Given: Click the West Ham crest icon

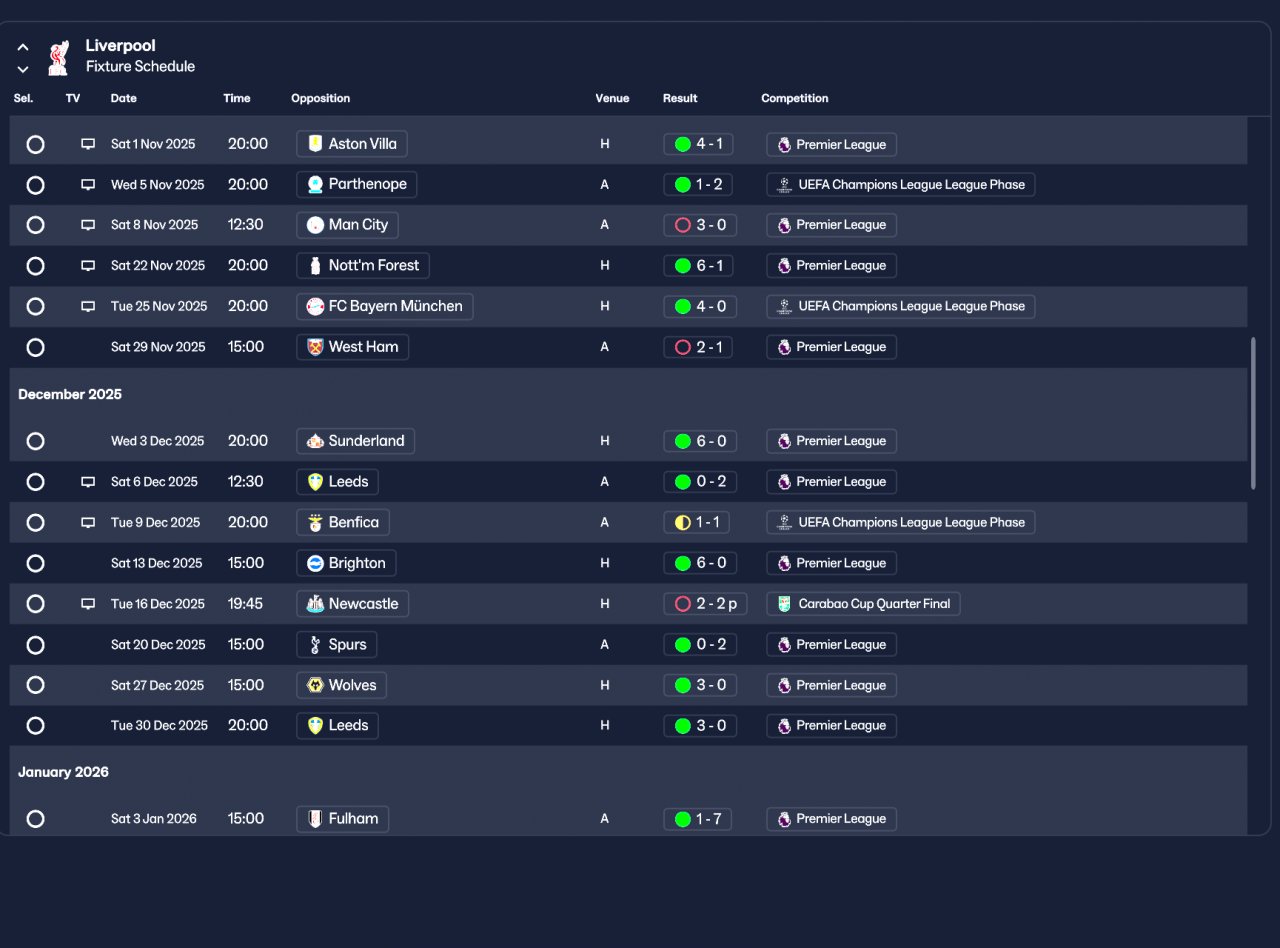Looking at the screenshot, I should pyautogui.click(x=315, y=347).
